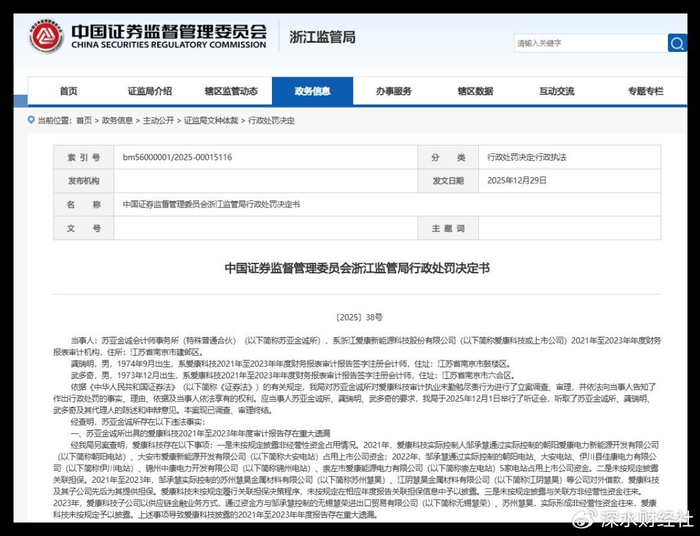Click the 浙江监管局 header text
This screenshot has height=536, width=700.
click(322, 37)
